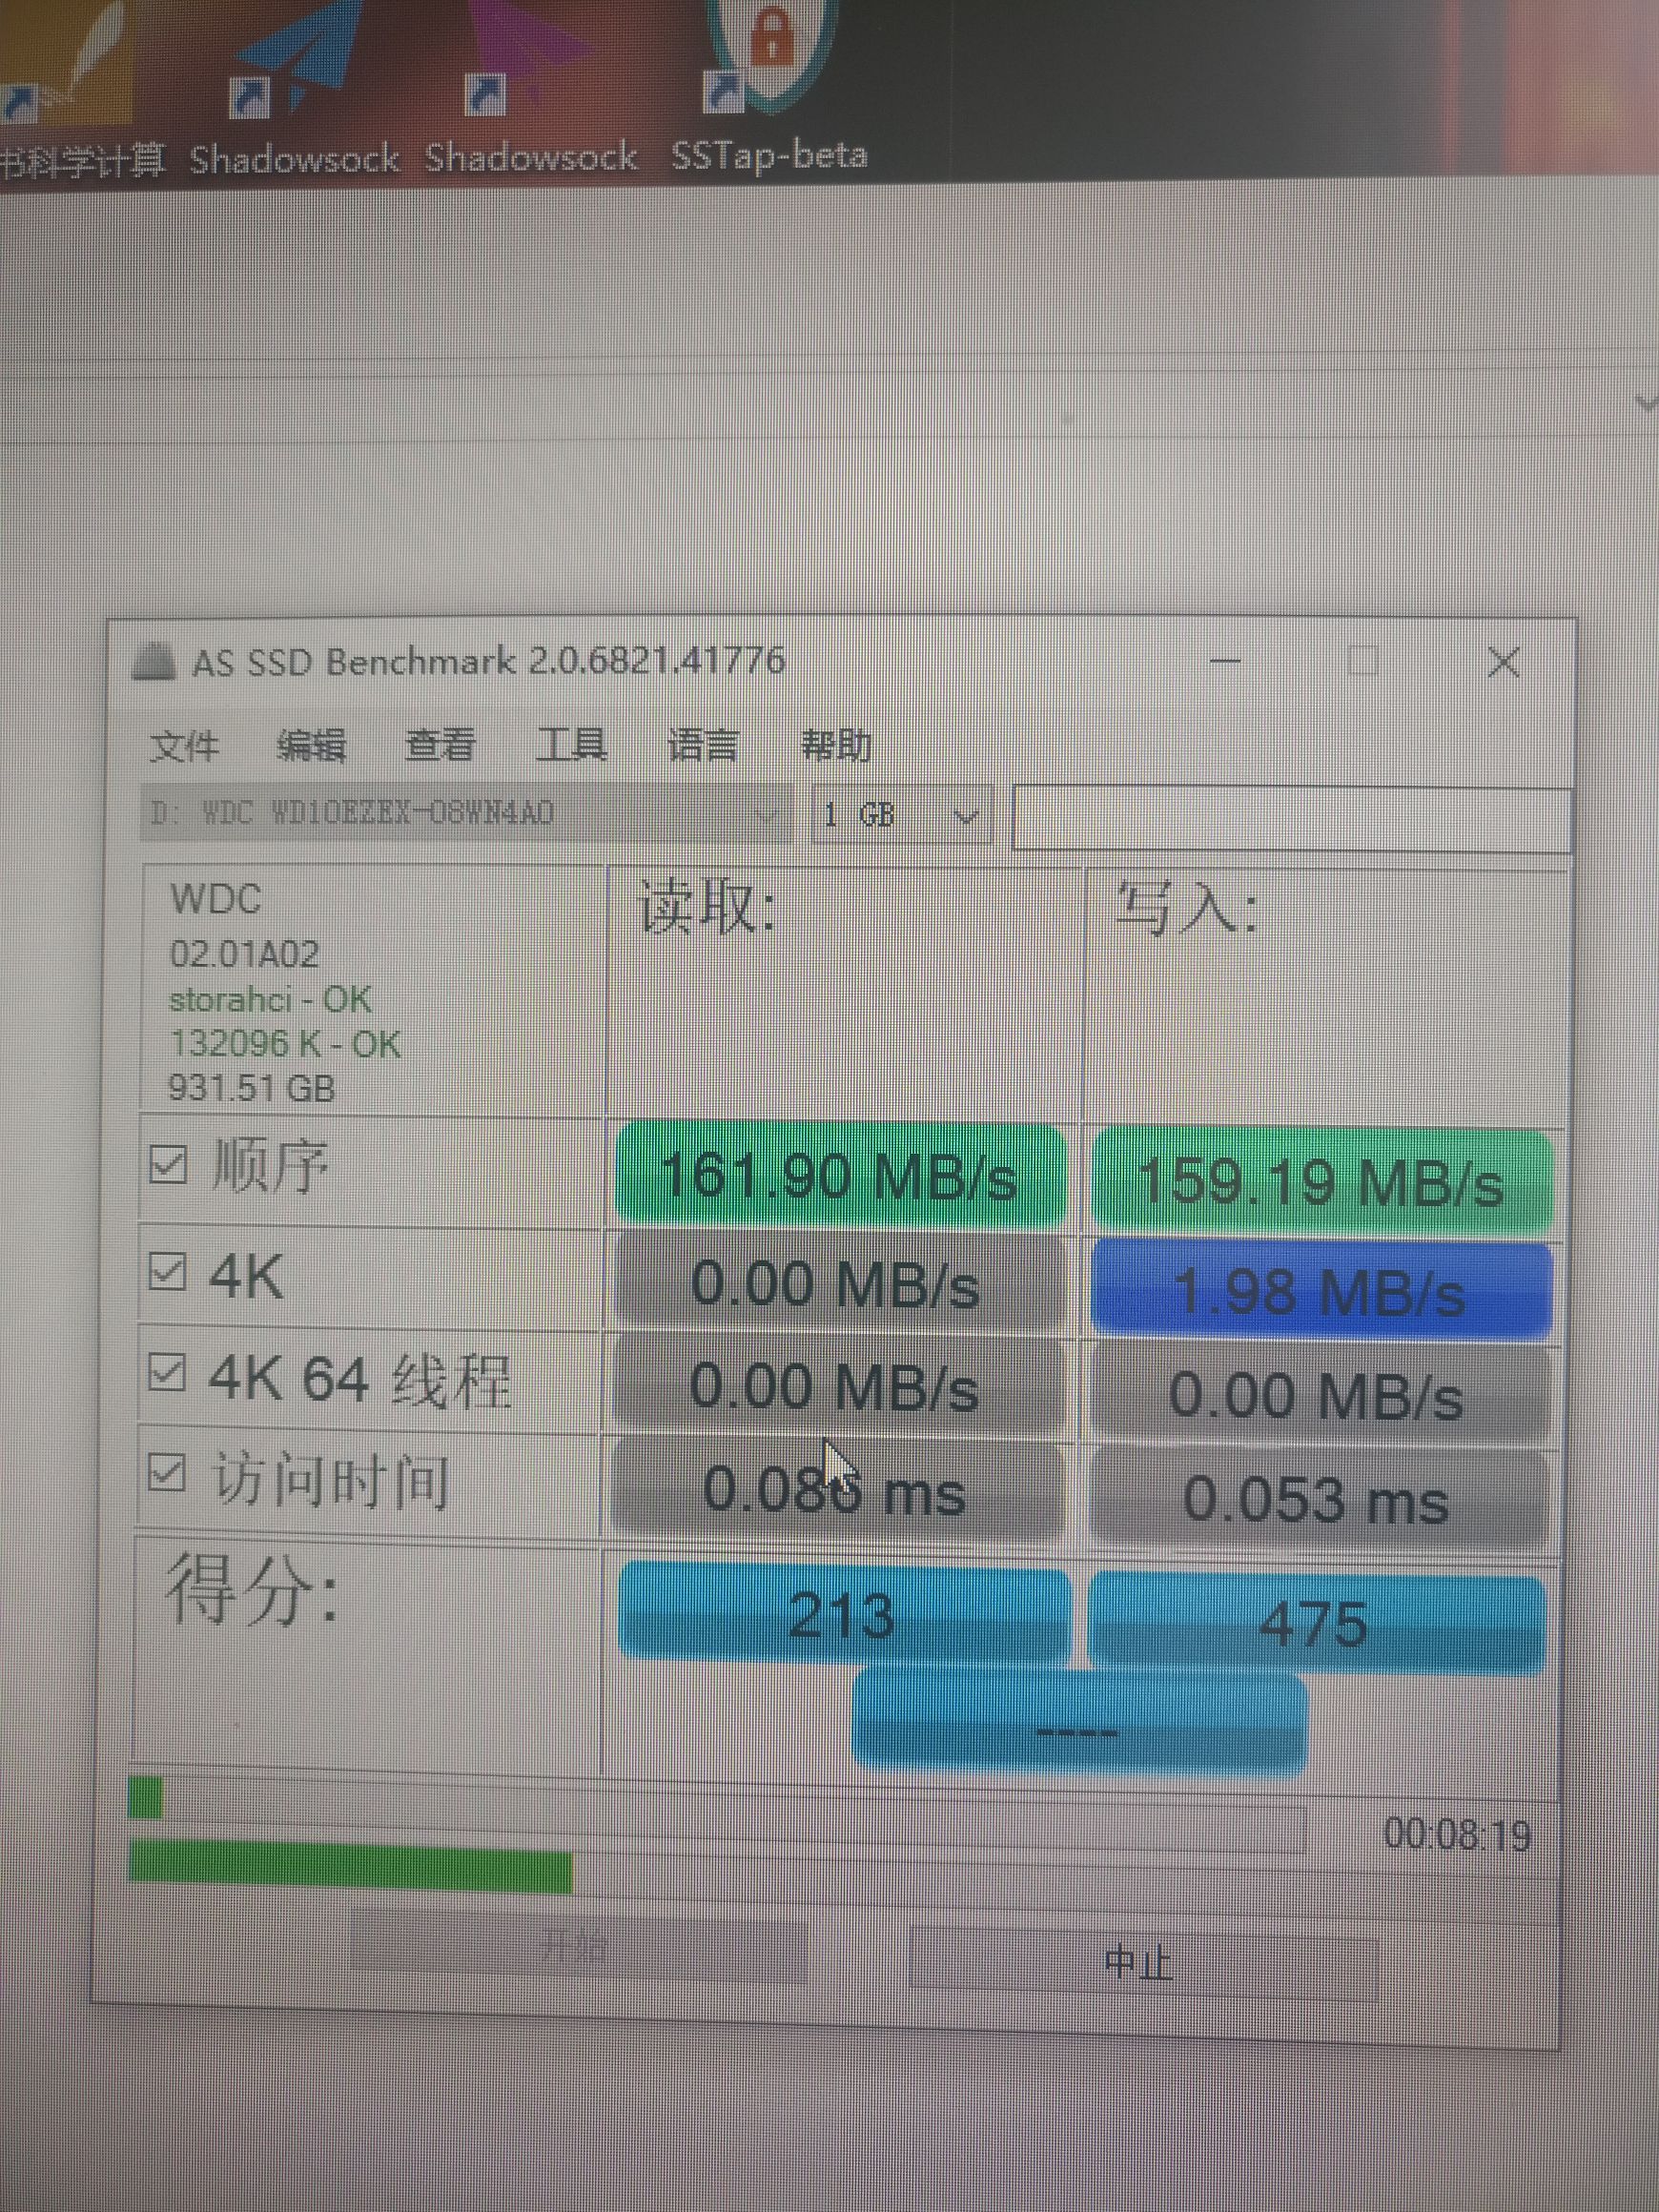Open the 帮助 menu
The width and height of the screenshot is (1659, 2212).
(837, 744)
